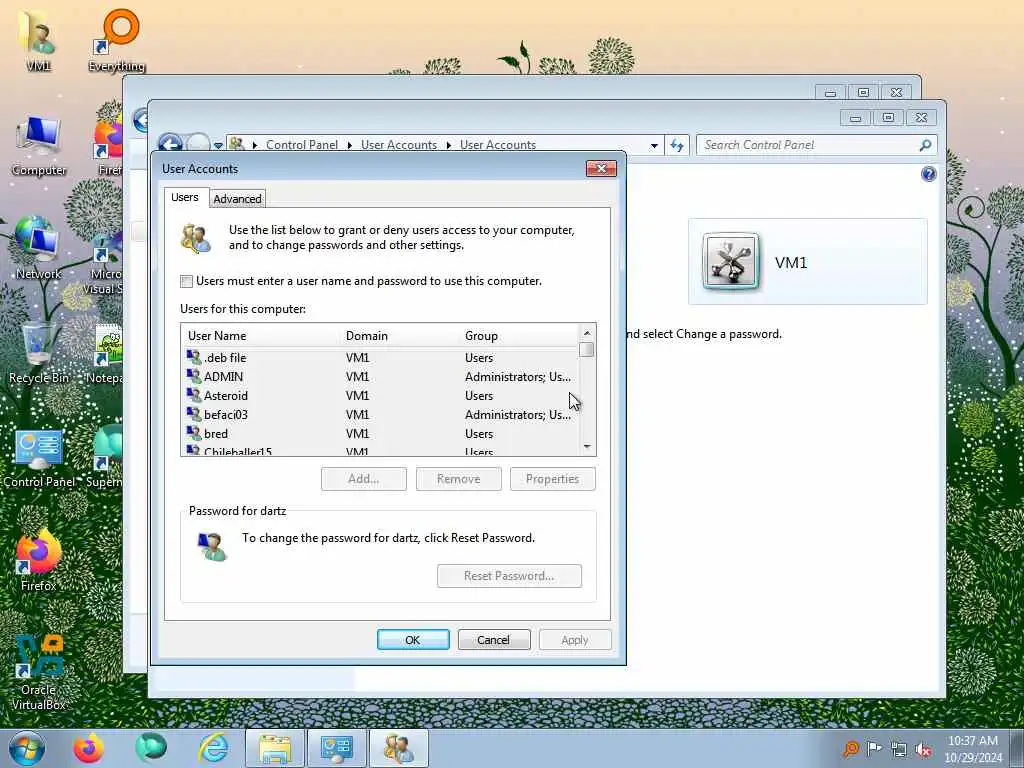Open the Recycle Bin desktop icon

[39, 353]
